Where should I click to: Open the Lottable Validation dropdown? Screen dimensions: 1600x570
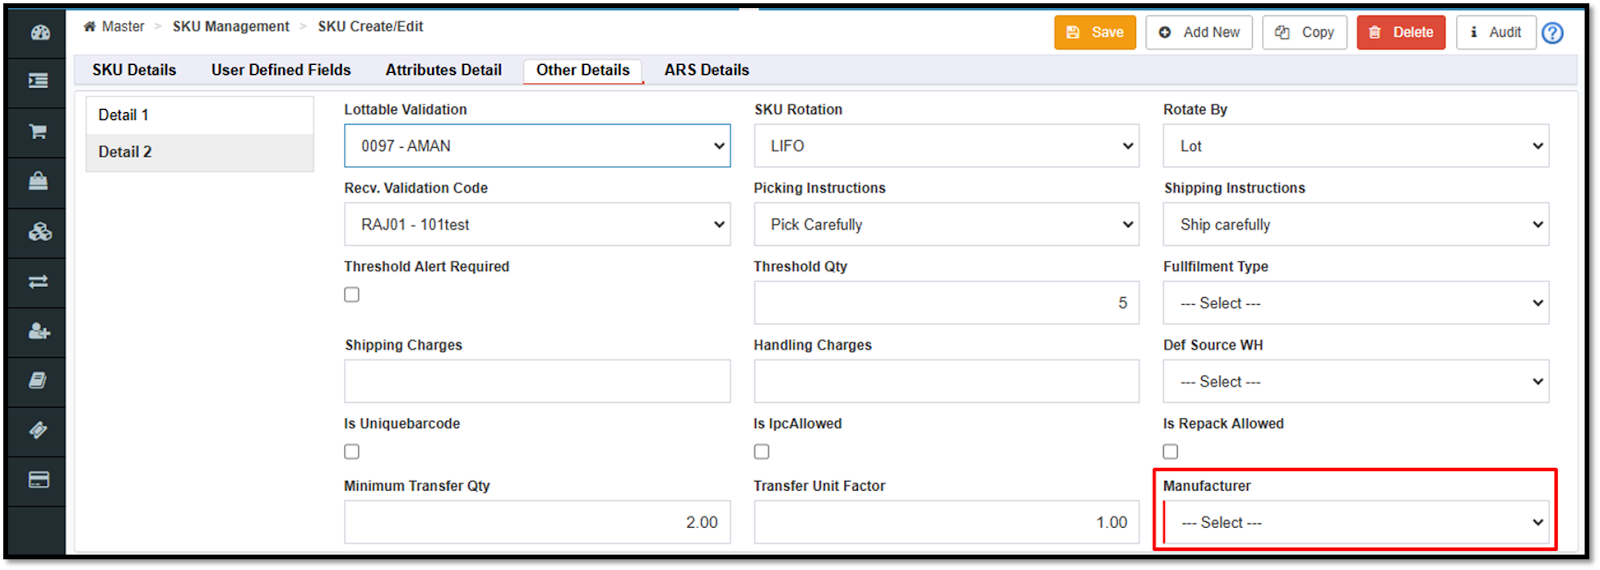537,146
